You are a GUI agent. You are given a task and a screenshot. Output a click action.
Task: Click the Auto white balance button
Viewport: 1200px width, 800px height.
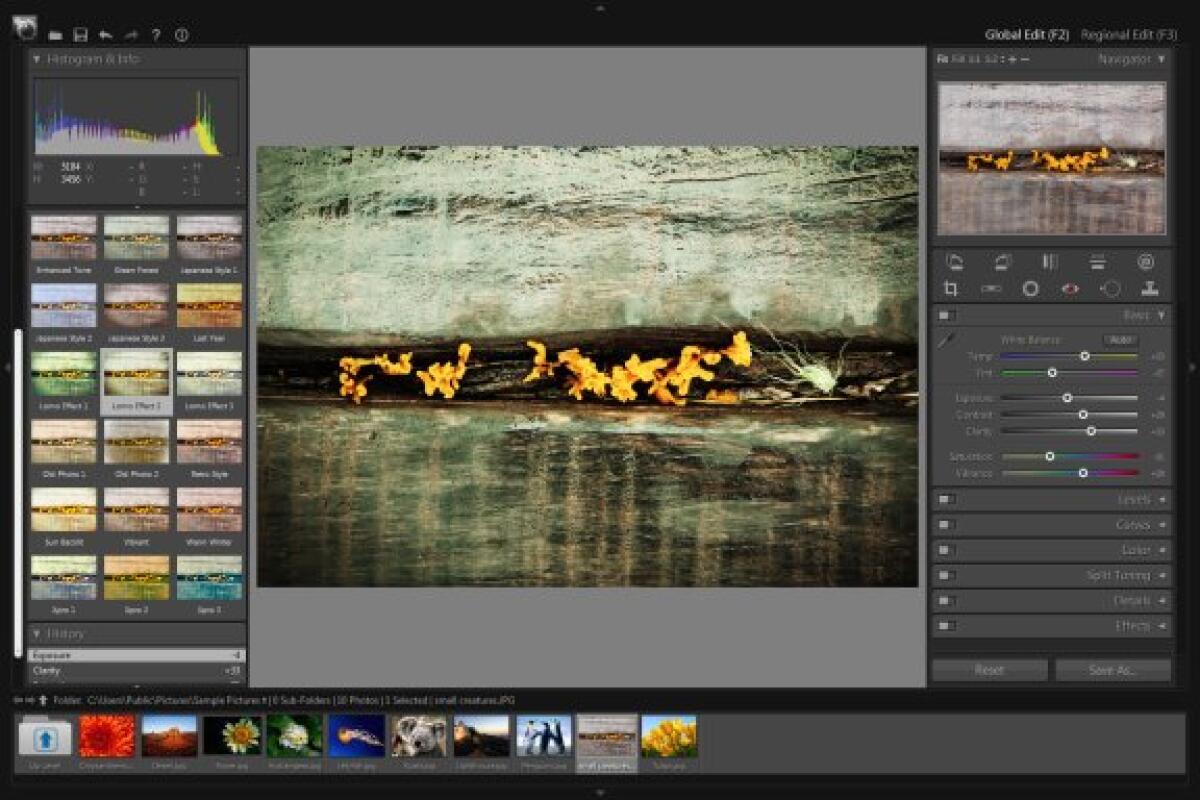1122,340
